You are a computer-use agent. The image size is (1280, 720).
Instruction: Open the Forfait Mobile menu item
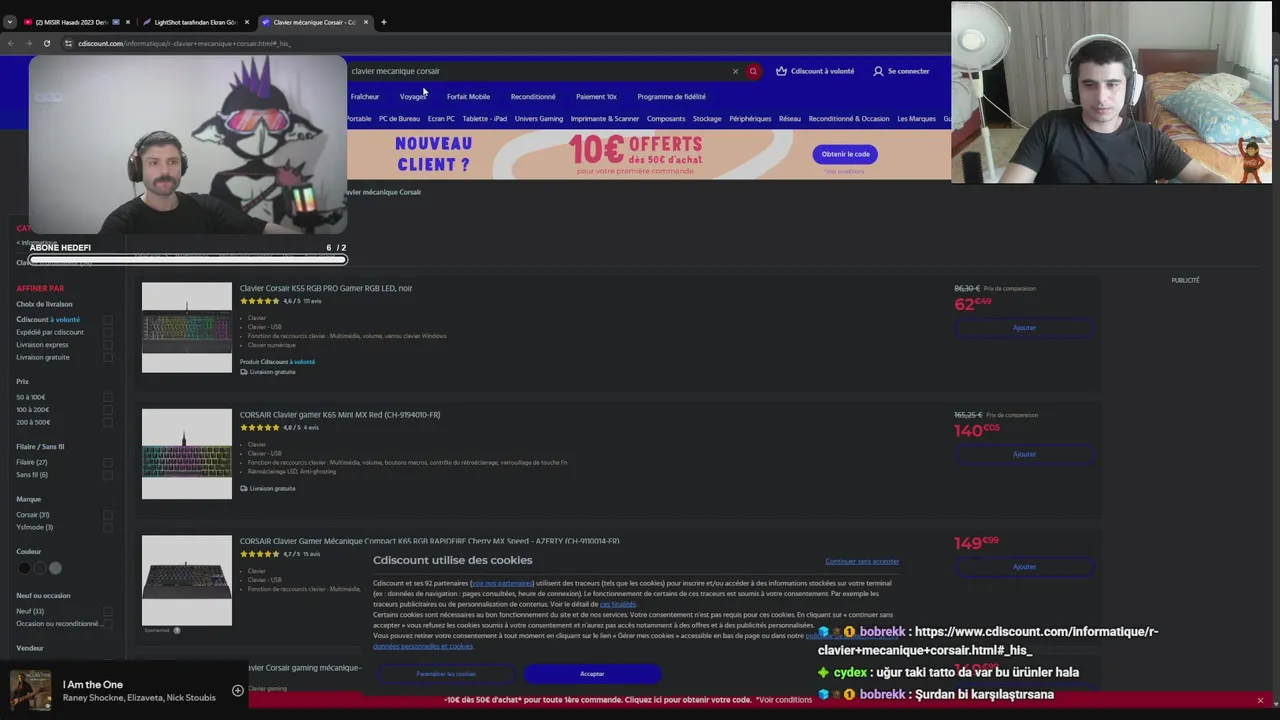(468, 97)
